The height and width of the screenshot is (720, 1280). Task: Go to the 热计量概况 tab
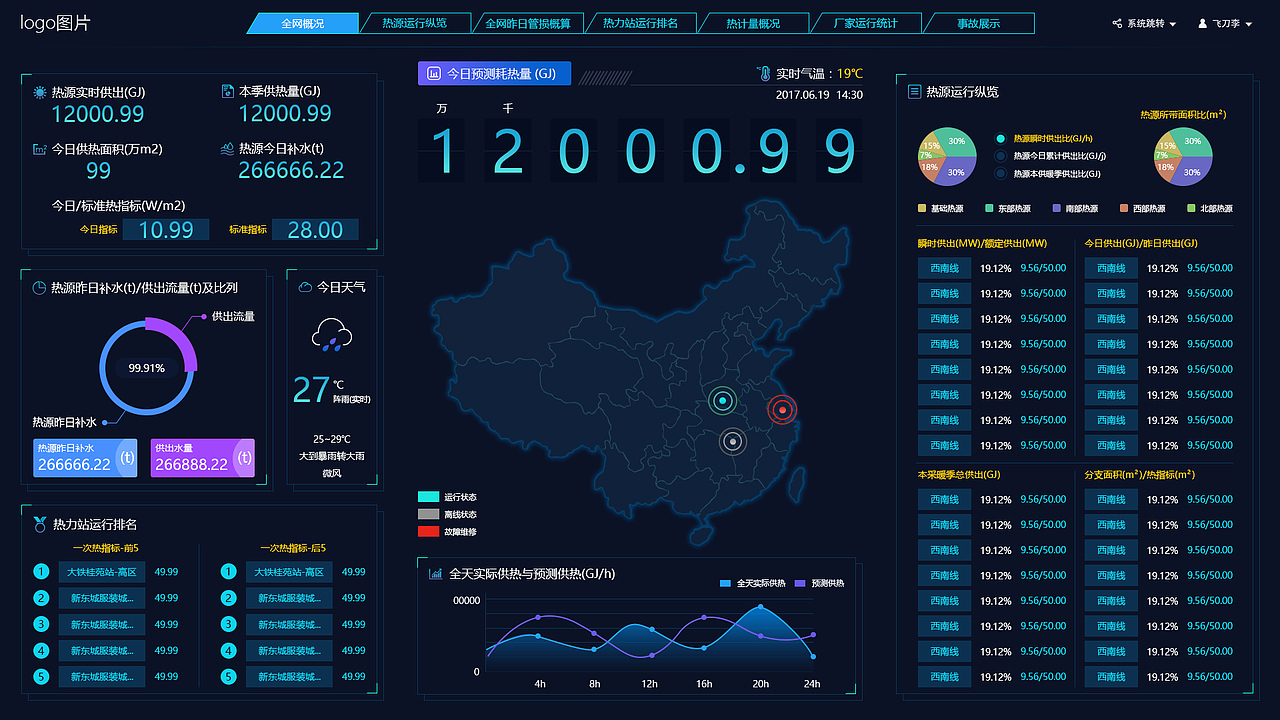pos(753,23)
